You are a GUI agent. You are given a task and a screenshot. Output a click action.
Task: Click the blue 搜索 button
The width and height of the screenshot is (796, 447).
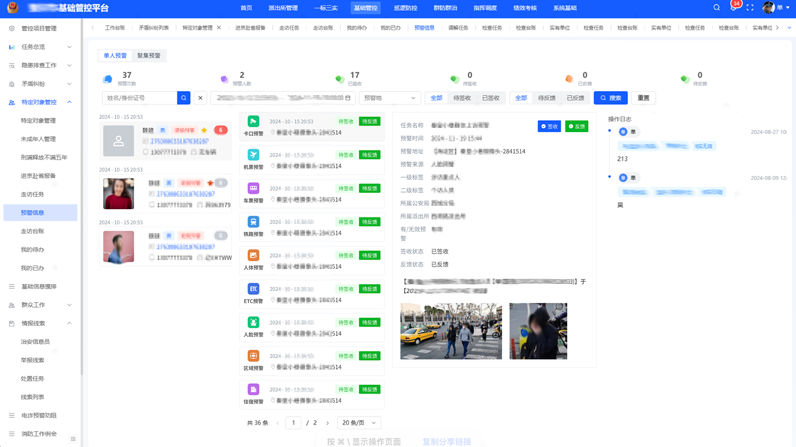tap(610, 98)
